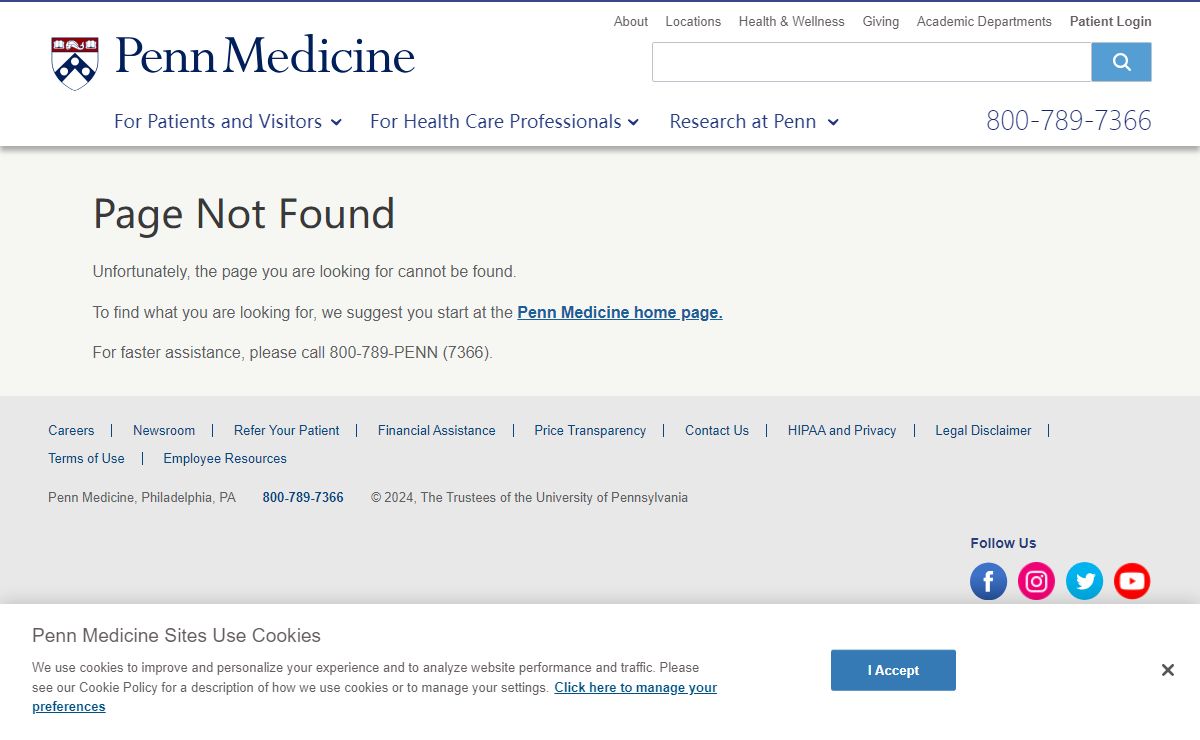Open Health & Wellness top link
The height and width of the screenshot is (740, 1200).
point(791,21)
